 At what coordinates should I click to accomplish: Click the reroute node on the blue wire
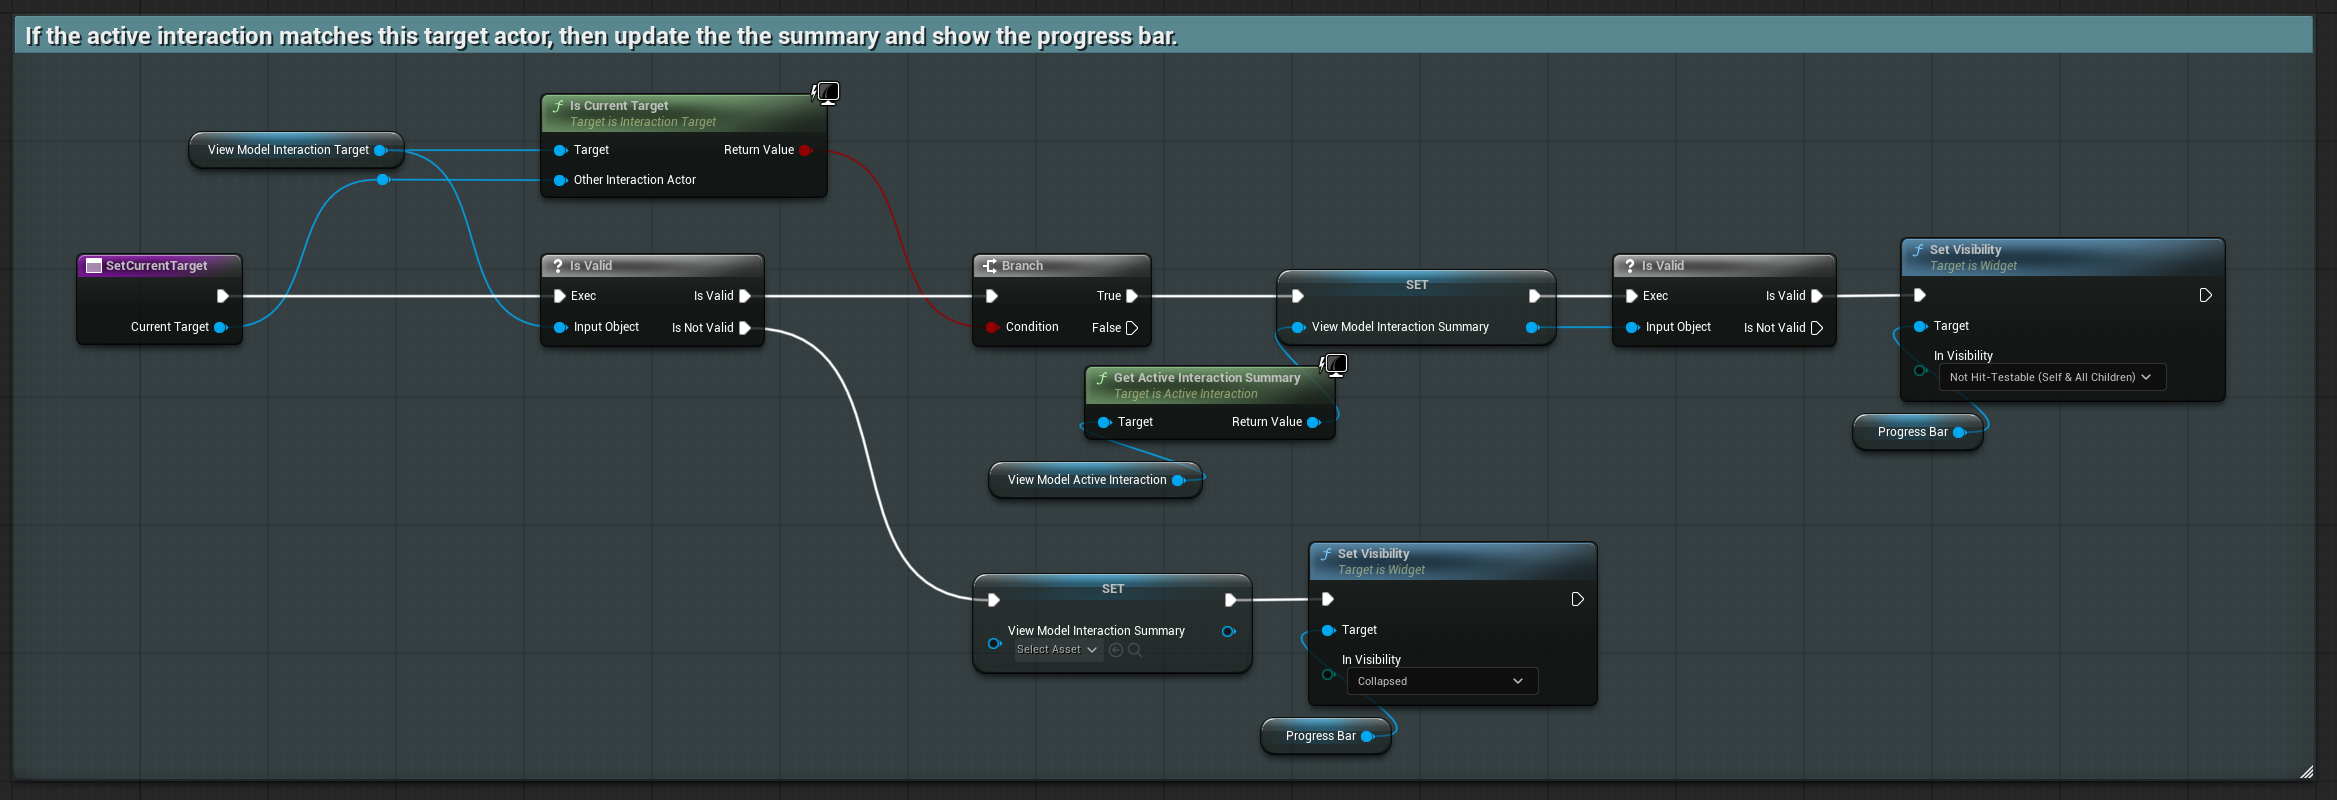[x=383, y=180]
